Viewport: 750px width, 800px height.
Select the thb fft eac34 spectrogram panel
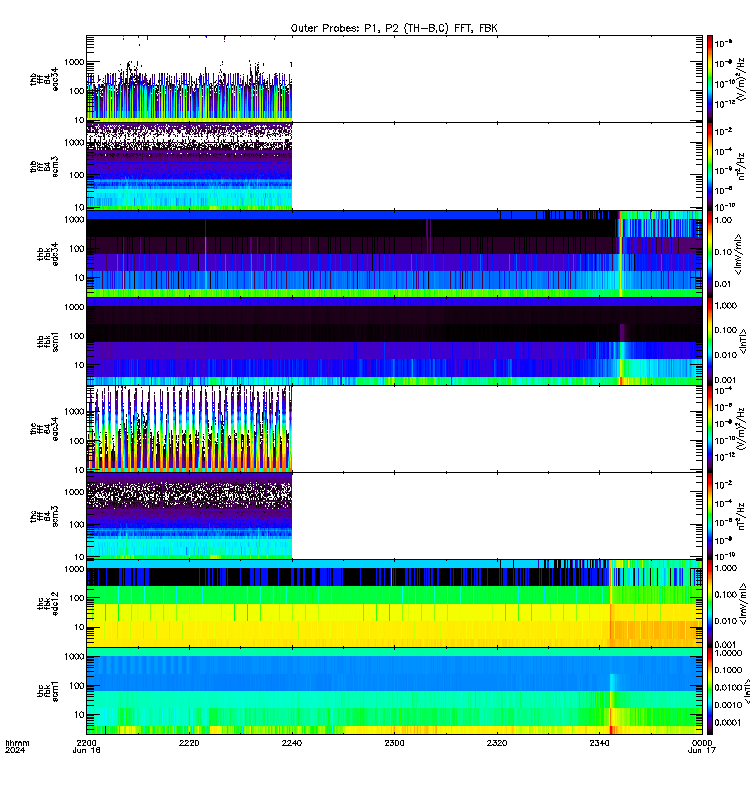394,79
